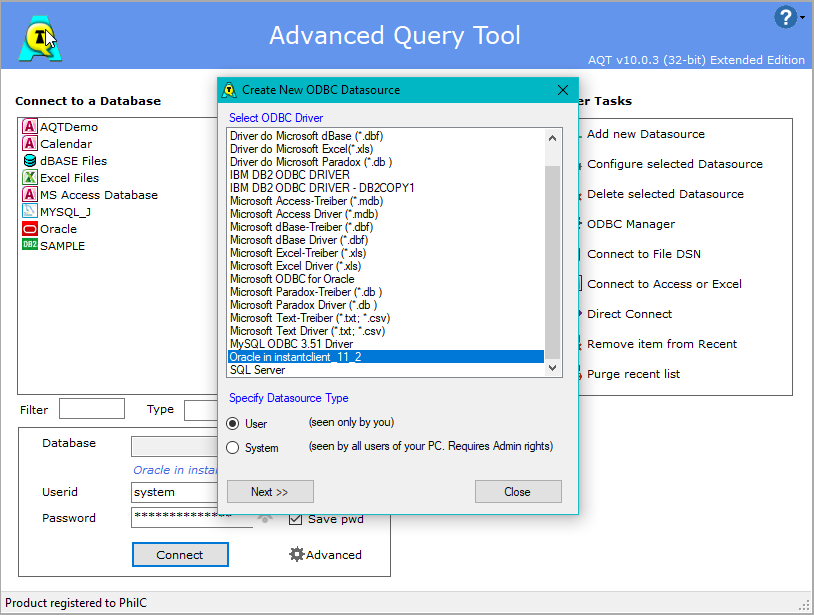The height and width of the screenshot is (615, 814).
Task: Close the Create New ODBC Datasource dialog
Action: pos(563,90)
